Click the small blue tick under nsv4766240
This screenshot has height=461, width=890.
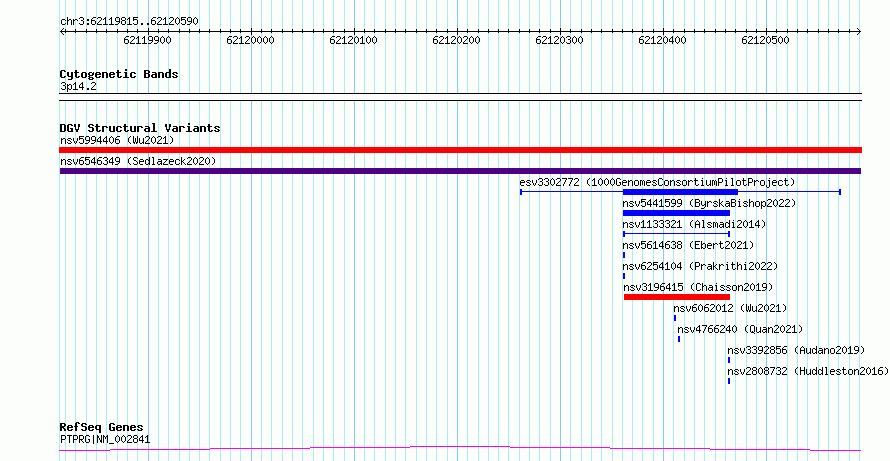coord(679,339)
